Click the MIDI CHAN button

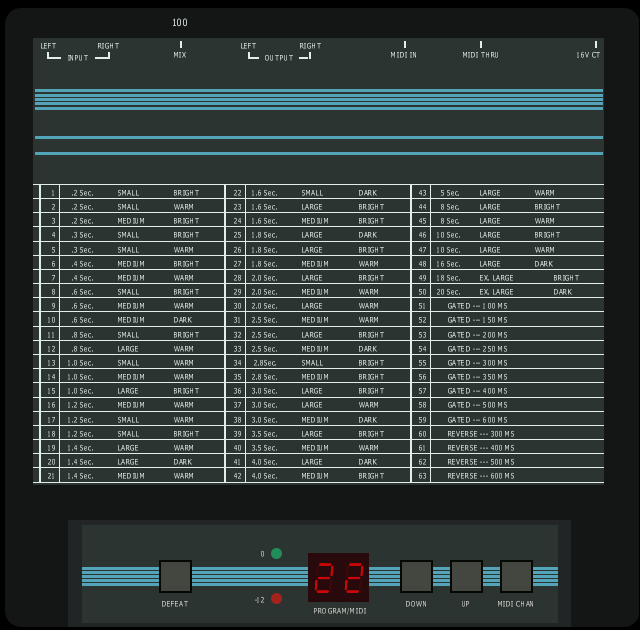coord(516,576)
